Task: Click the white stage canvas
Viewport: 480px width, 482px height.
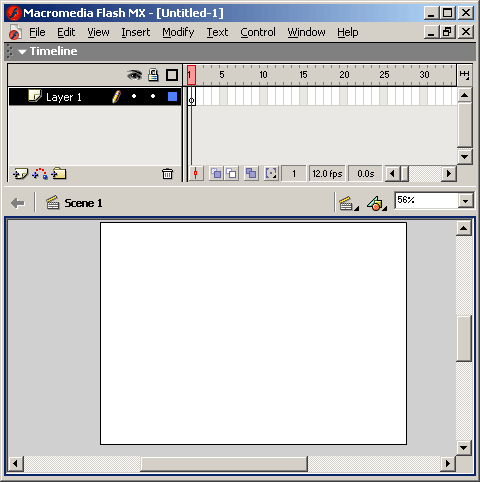Action: [253, 333]
